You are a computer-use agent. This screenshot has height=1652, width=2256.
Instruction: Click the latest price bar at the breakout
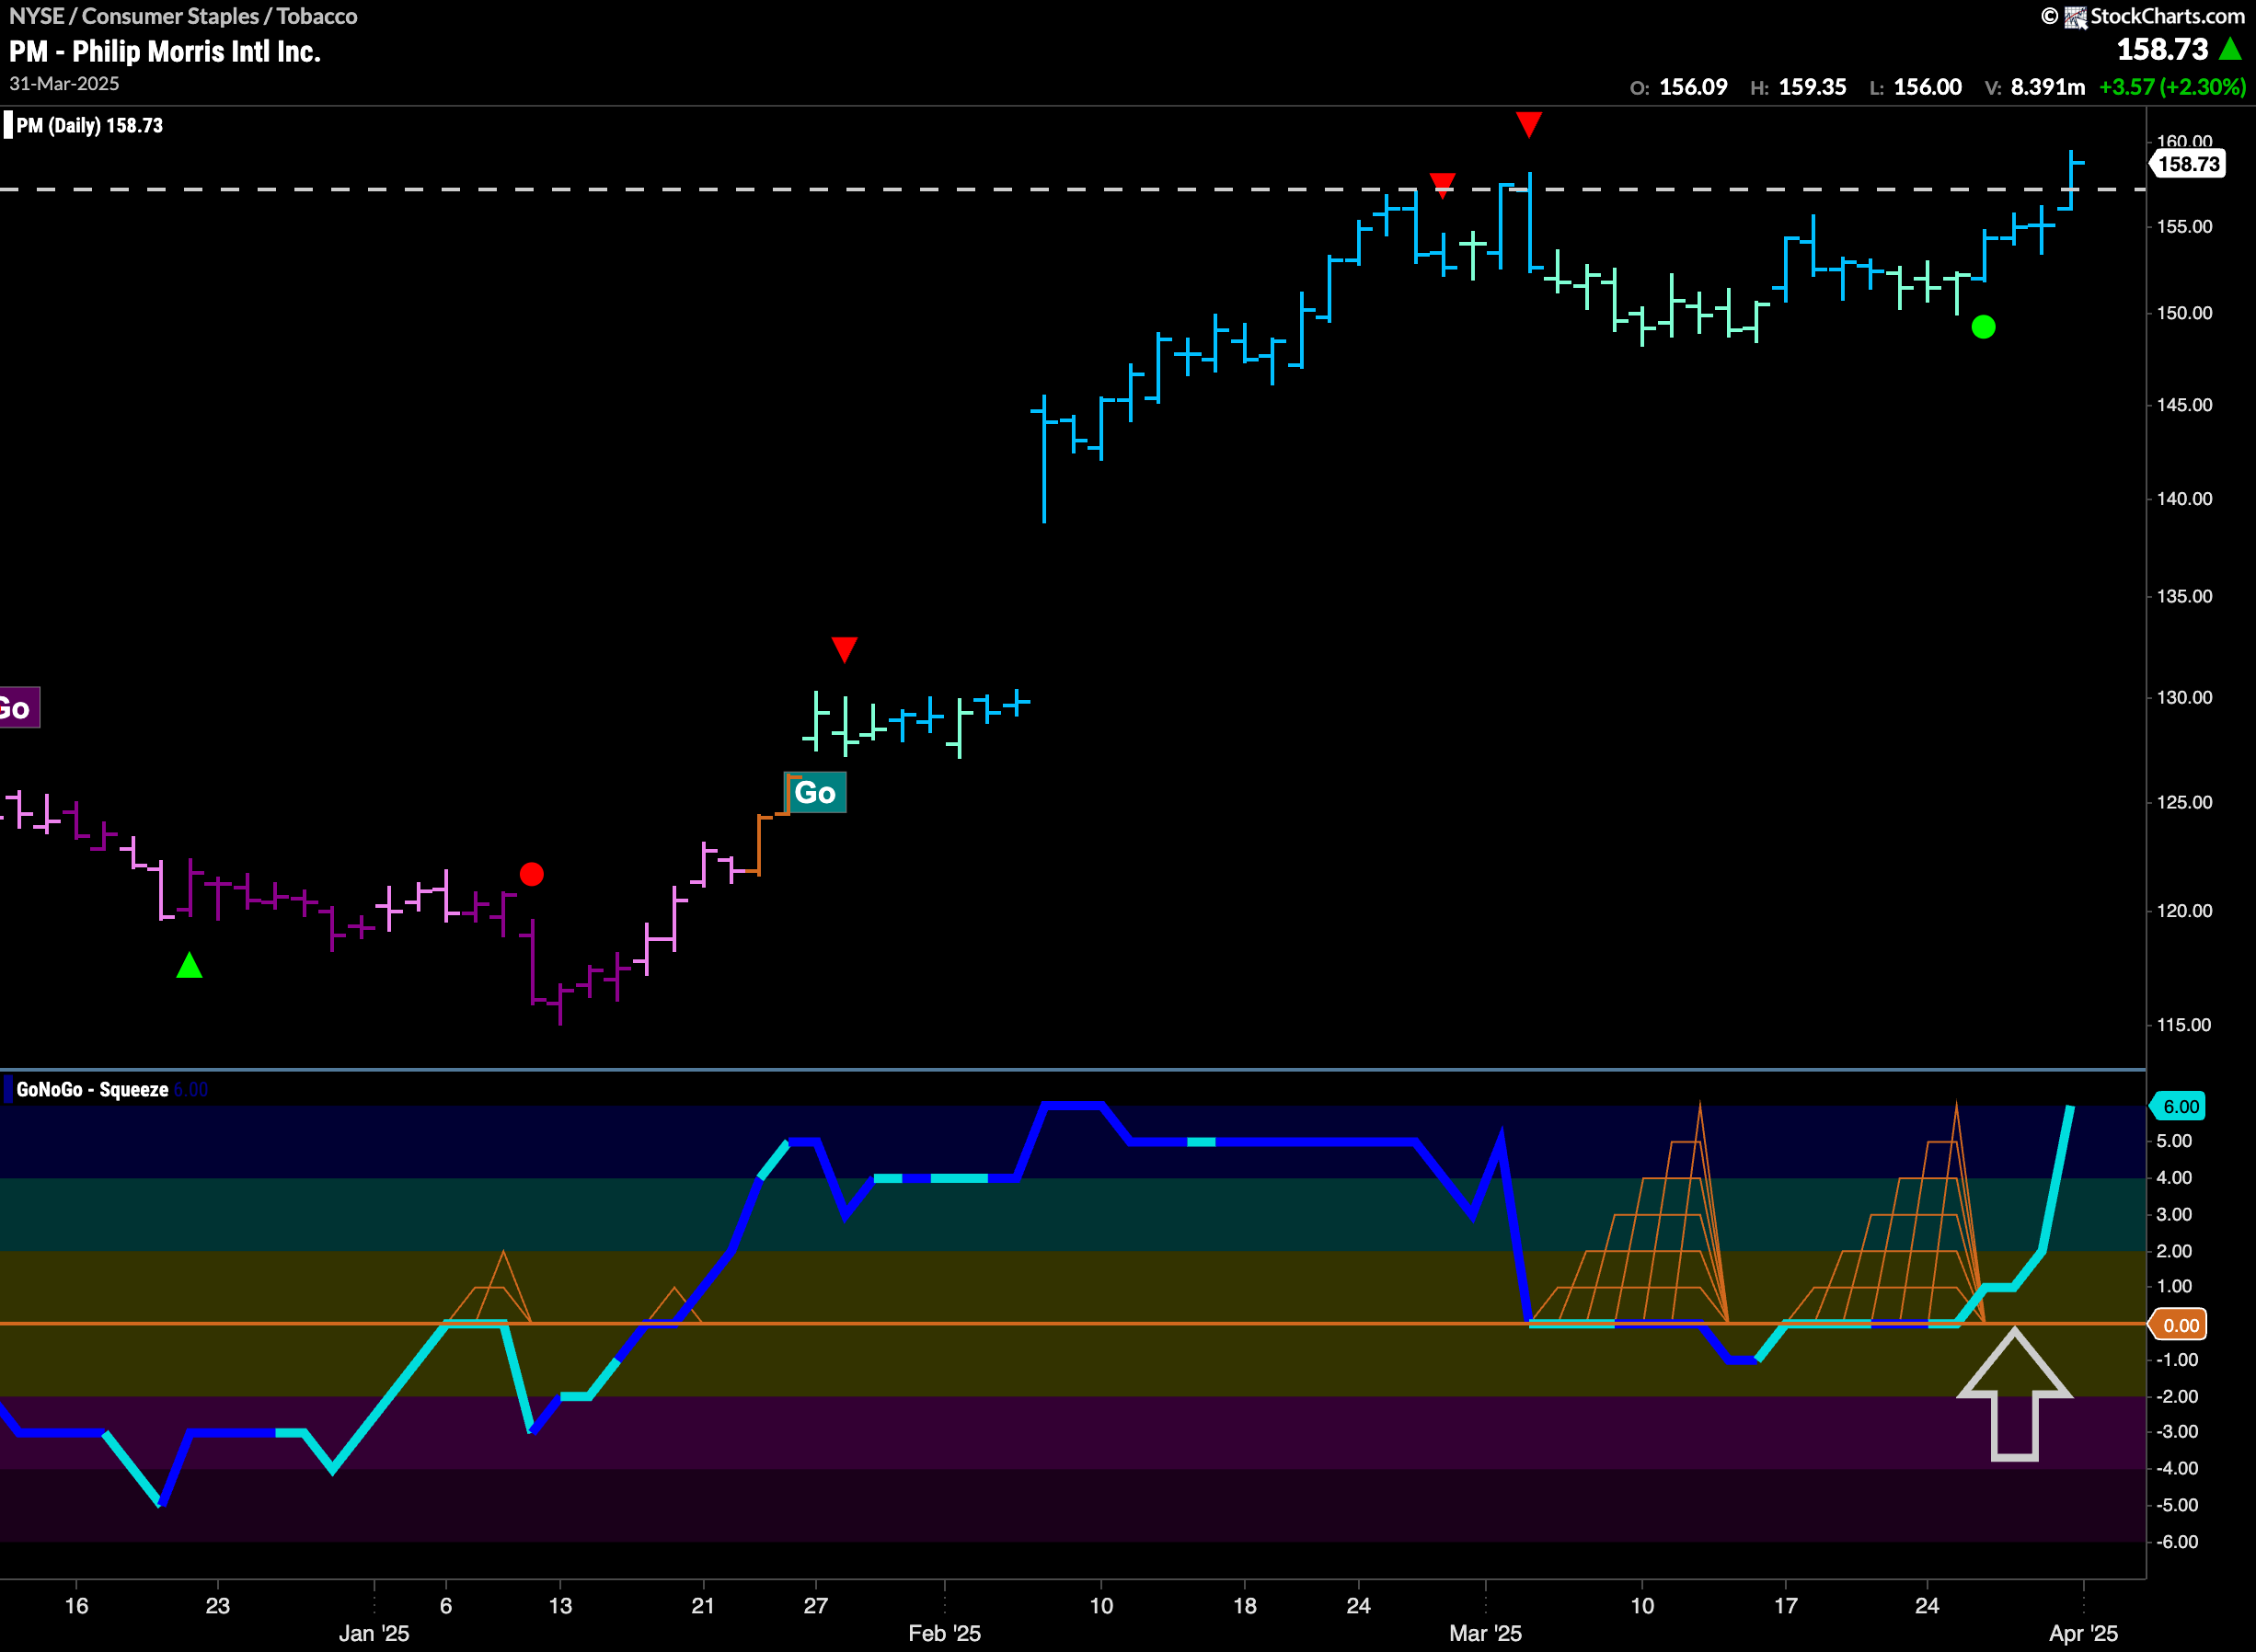pyautogui.click(x=2072, y=180)
